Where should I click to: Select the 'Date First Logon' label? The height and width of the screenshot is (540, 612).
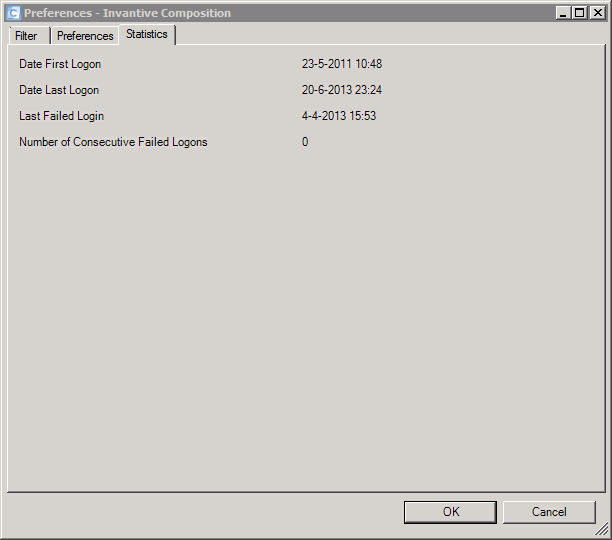pyautogui.click(x=60, y=64)
